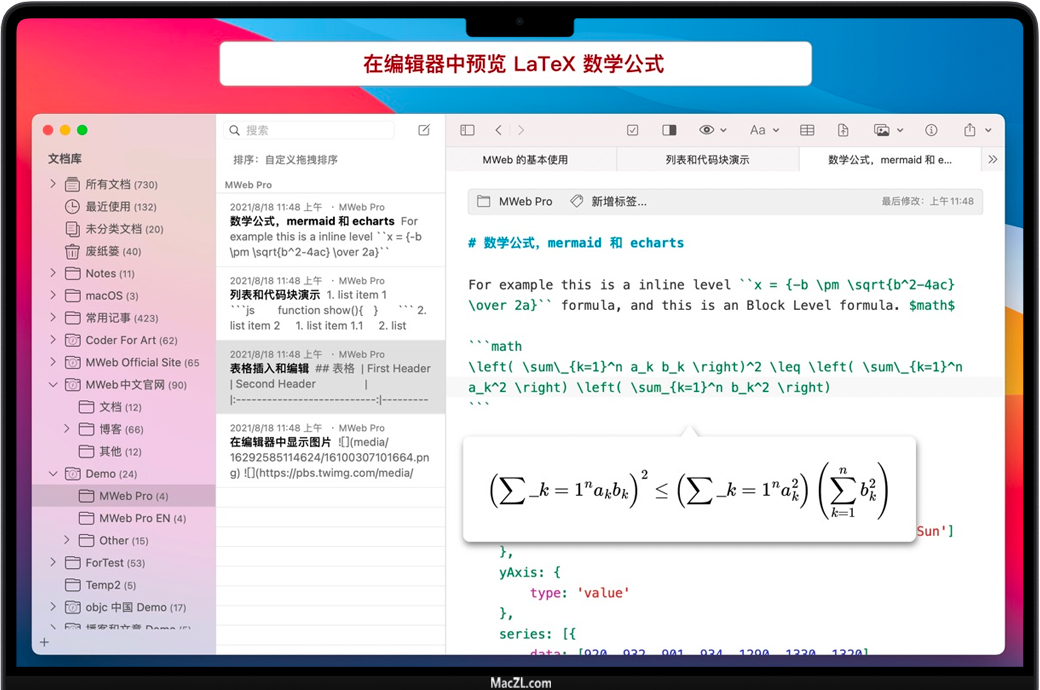Toggle the split preview mode button
This screenshot has height=690, width=1040.
coord(670,130)
